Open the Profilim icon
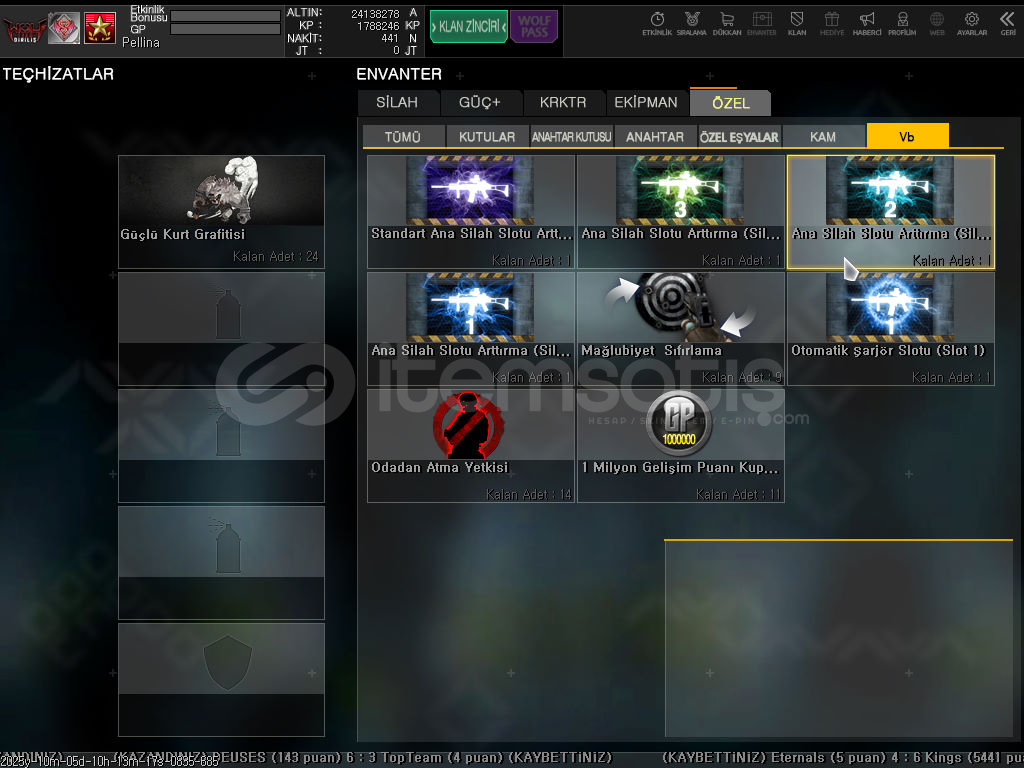The image size is (1024, 768). [902, 24]
